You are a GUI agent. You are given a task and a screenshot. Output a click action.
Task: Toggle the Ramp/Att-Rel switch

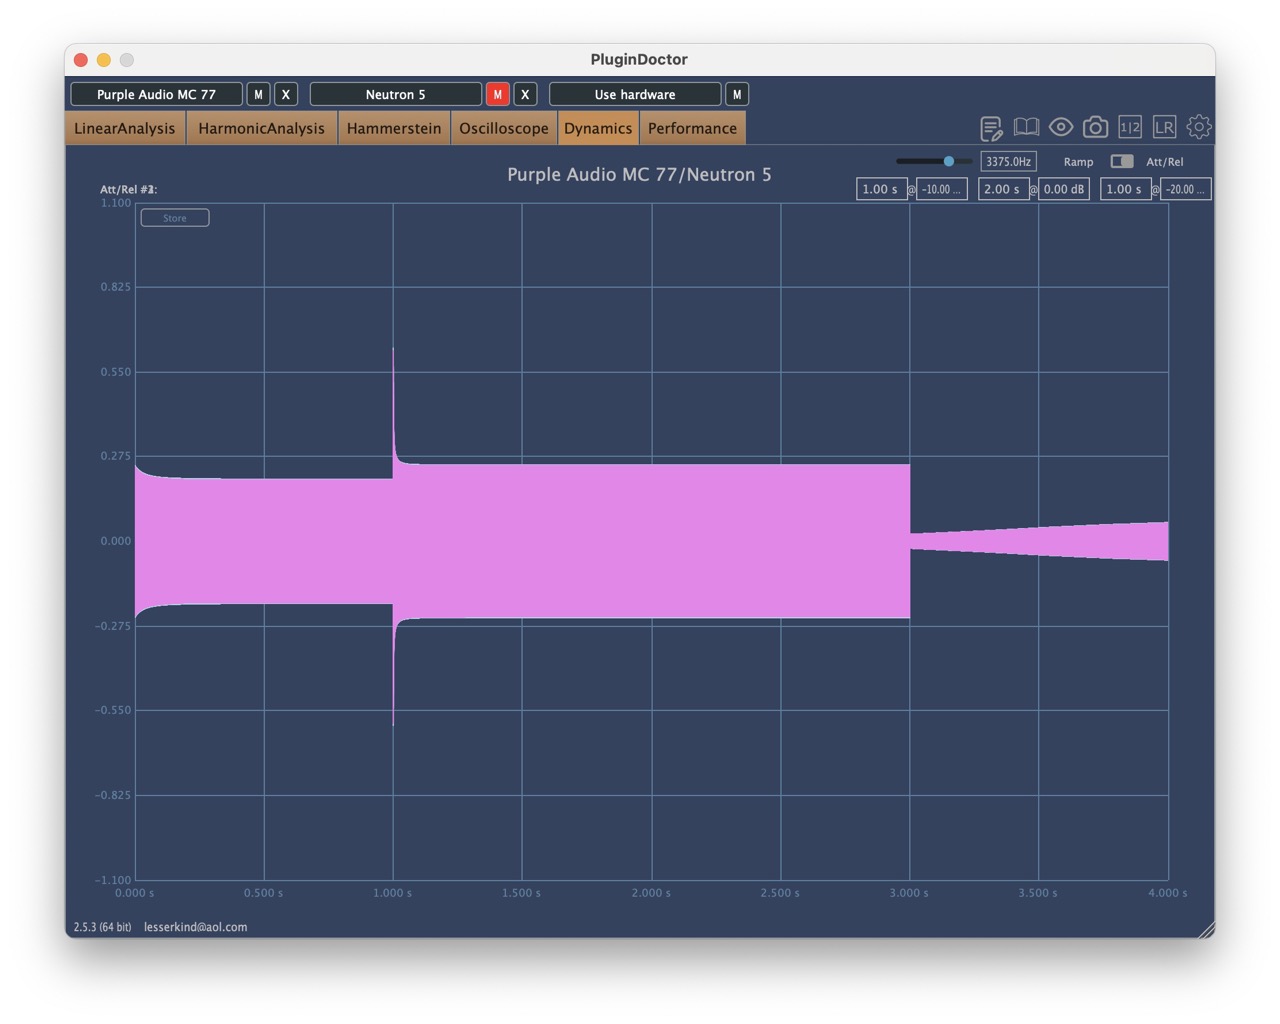[x=1120, y=161]
